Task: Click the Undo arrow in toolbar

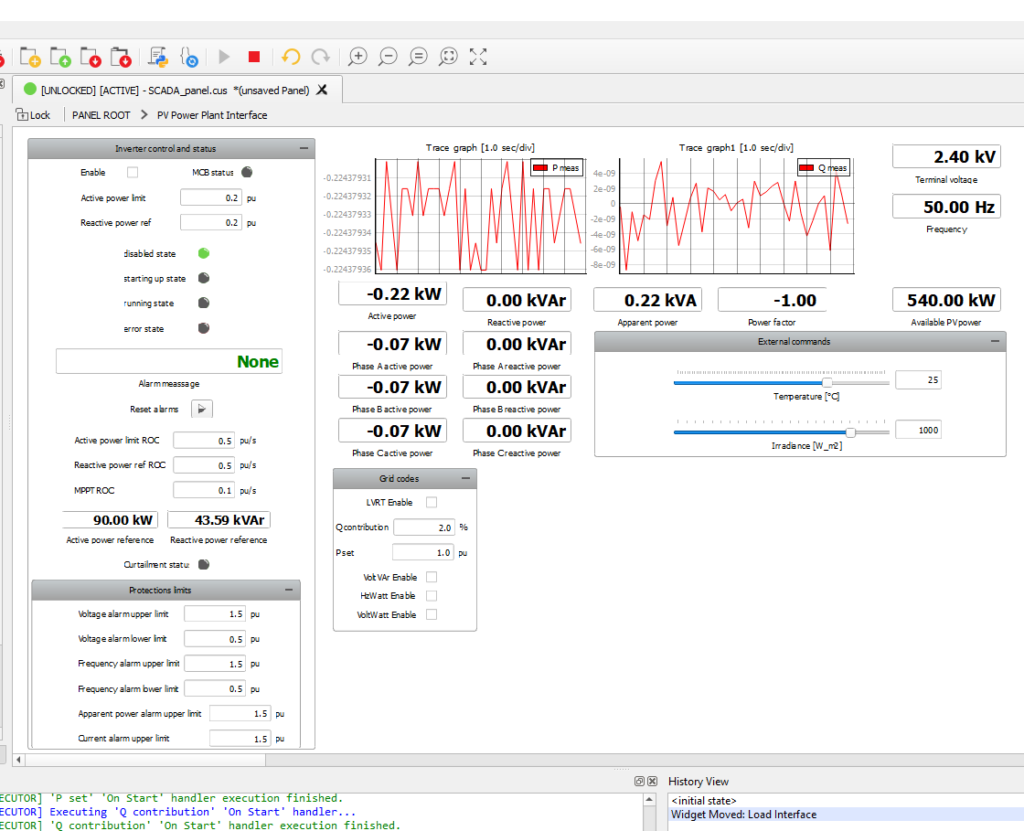Action: (291, 57)
